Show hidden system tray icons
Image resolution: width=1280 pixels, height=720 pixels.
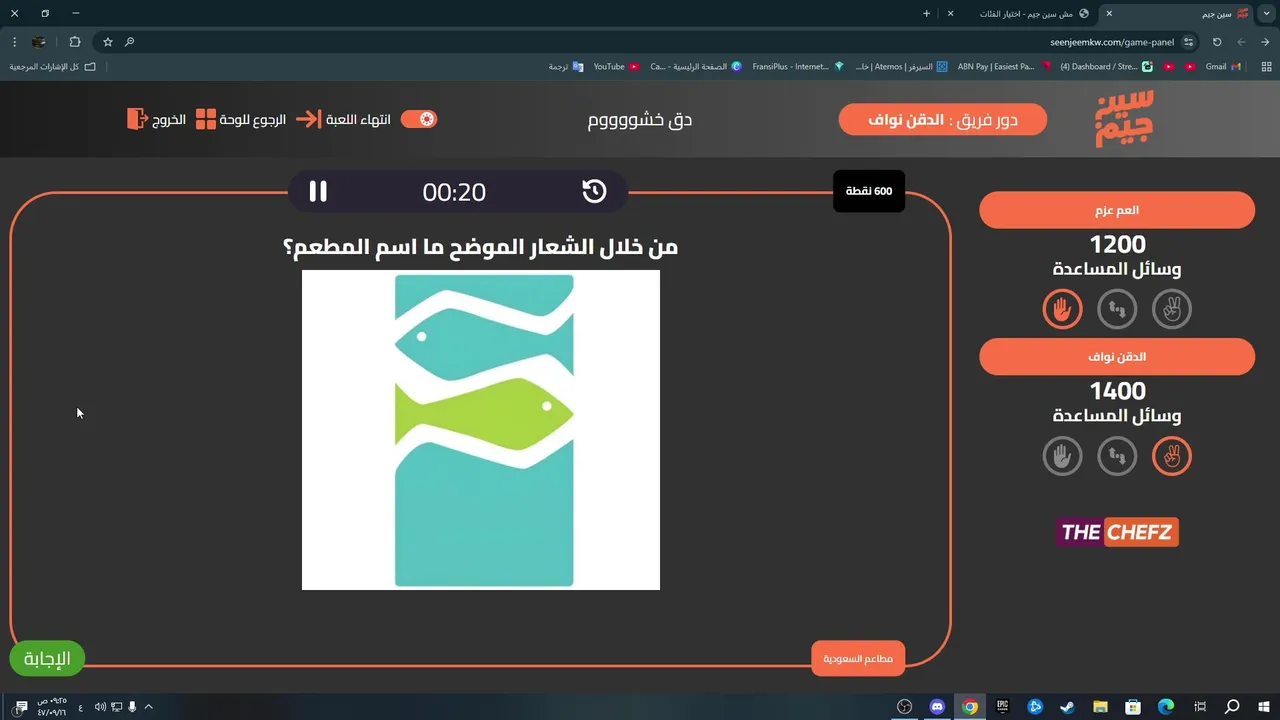tap(149, 707)
